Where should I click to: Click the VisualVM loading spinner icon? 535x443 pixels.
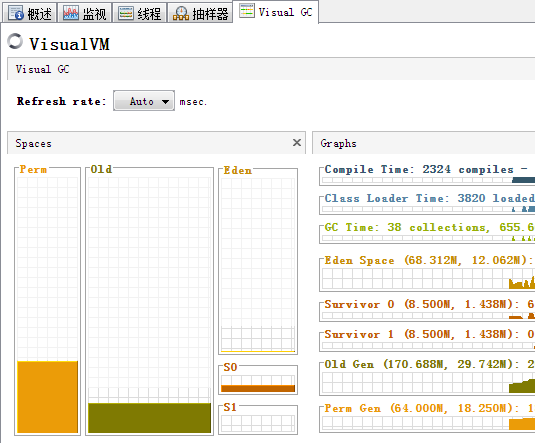[x=15, y=42]
